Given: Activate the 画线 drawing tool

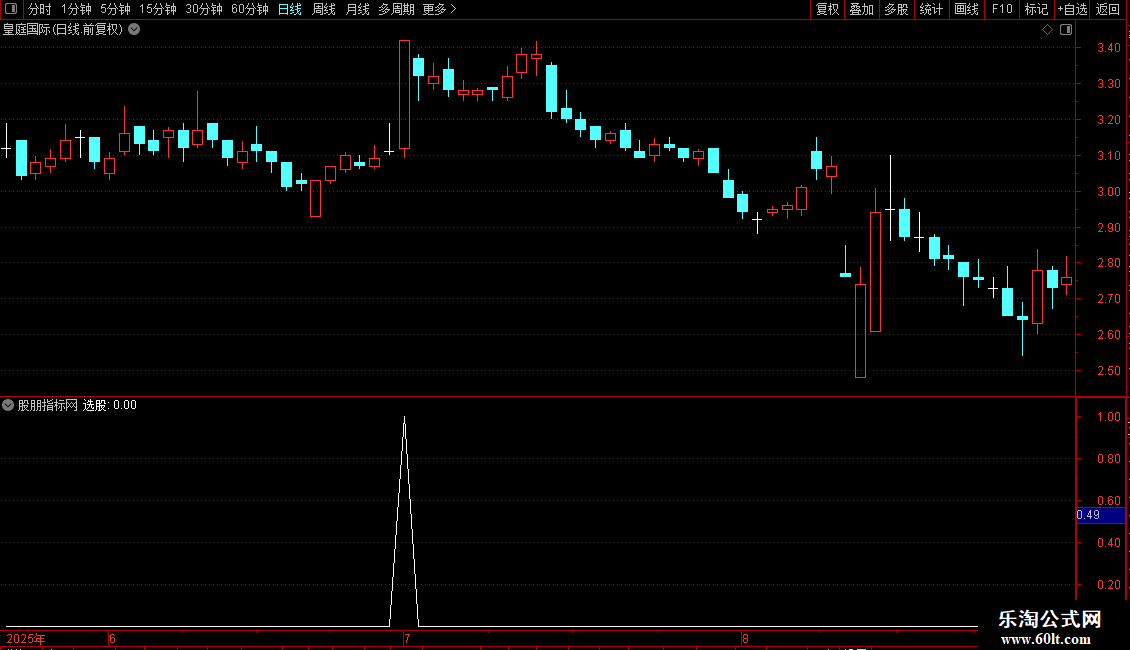Looking at the screenshot, I should point(966,9).
